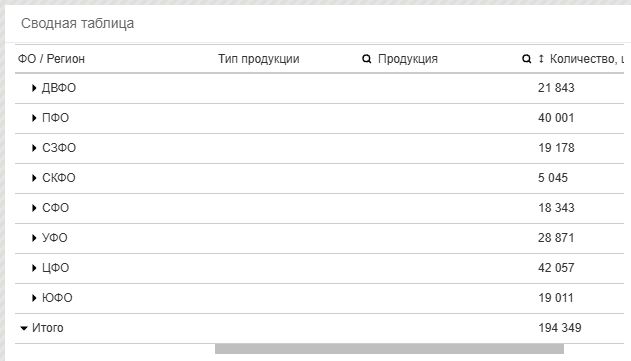The height and width of the screenshot is (361, 631).
Task: Expand the СФО row
Action: [x=34, y=208]
